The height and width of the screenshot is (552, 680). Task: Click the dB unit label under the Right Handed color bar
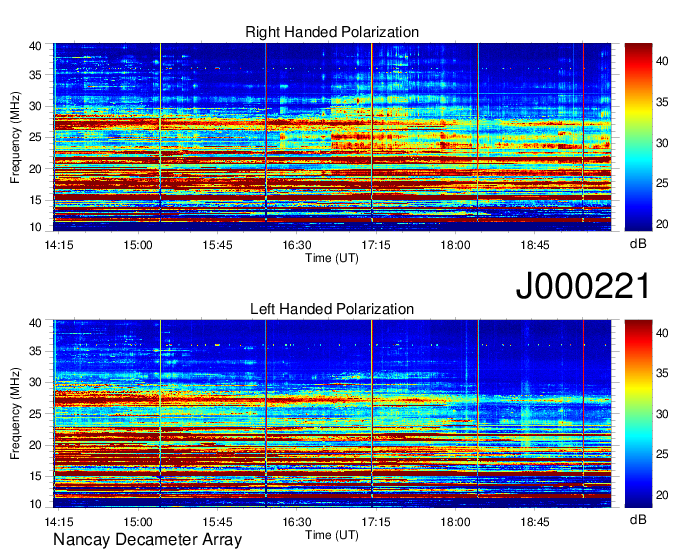pyautogui.click(x=638, y=244)
